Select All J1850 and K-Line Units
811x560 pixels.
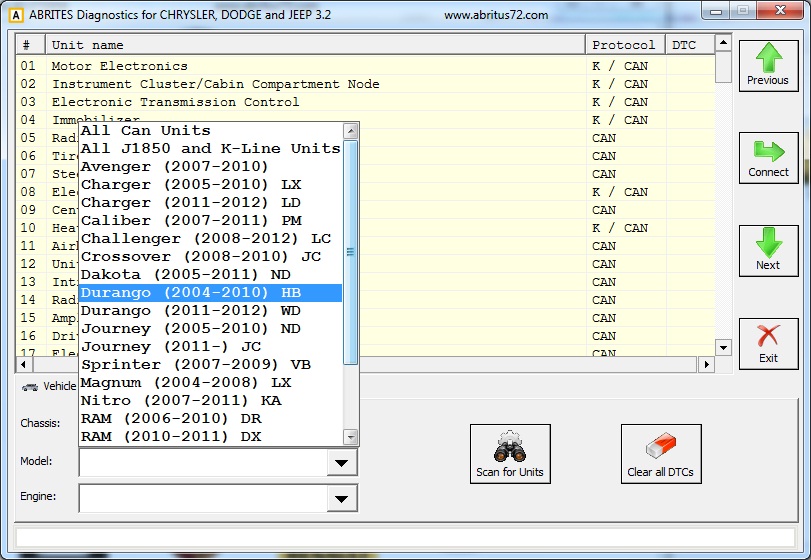click(211, 148)
